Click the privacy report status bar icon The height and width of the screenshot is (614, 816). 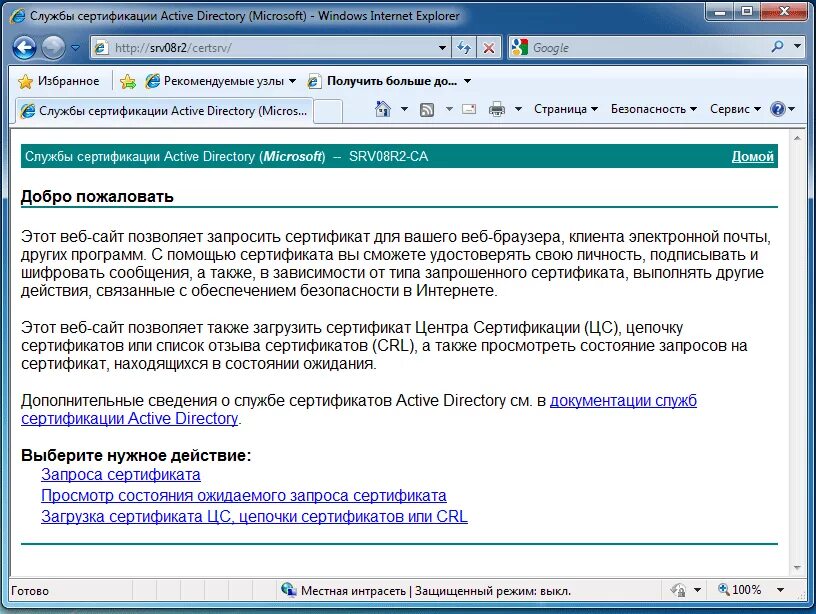coord(679,590)
